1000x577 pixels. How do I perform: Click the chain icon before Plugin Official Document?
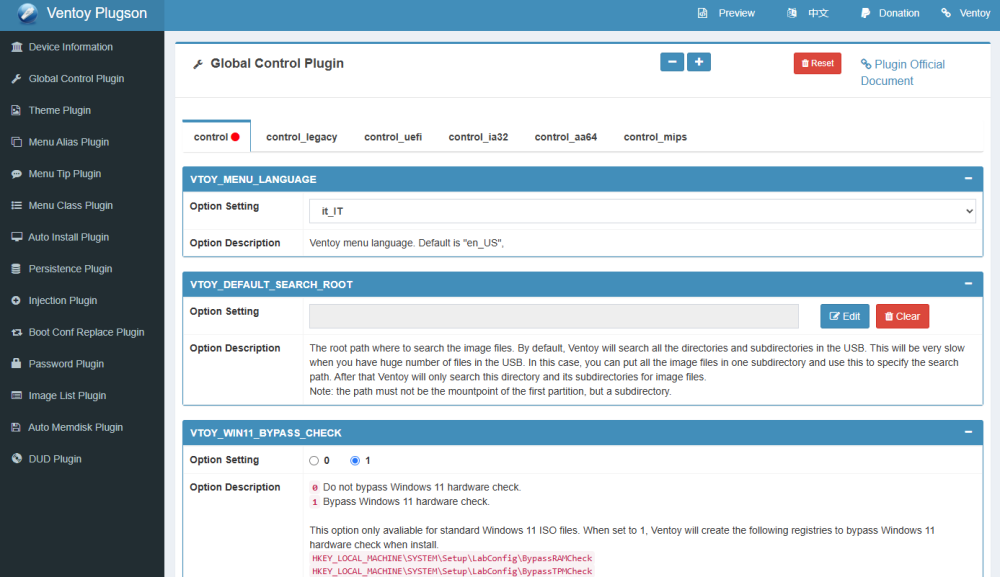(x=866, y=64)
